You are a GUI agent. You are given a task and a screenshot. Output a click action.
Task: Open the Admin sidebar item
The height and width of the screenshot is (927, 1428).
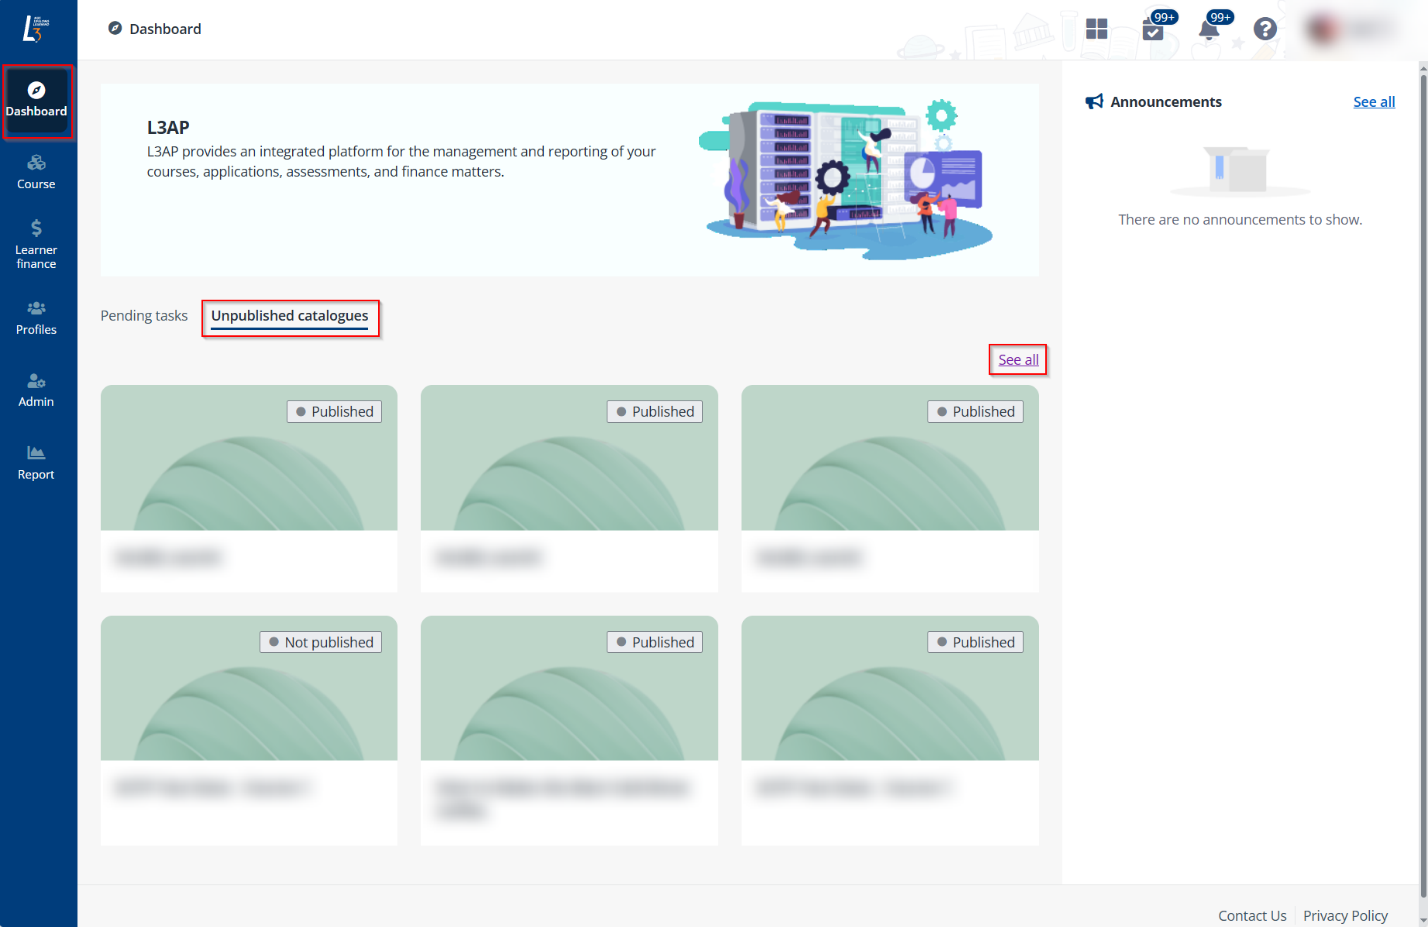tap(36, 390)
